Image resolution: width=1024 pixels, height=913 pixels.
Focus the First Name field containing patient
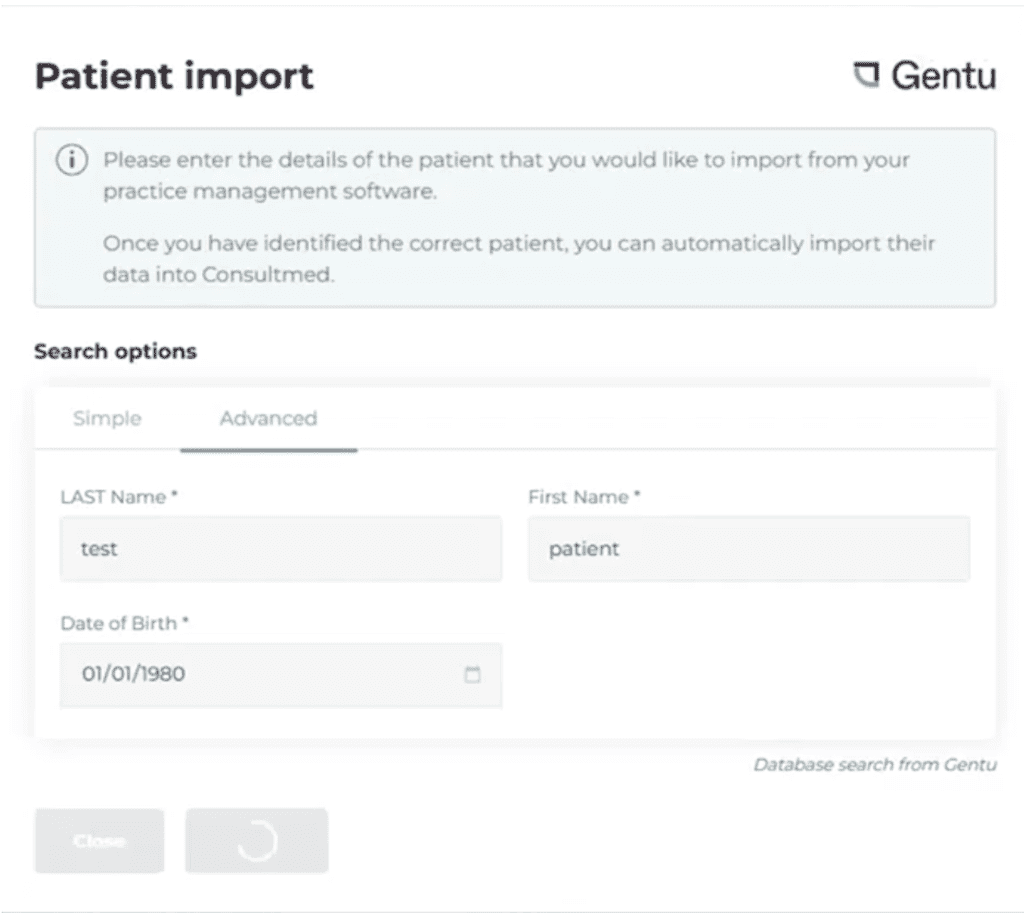coord(749,549)
